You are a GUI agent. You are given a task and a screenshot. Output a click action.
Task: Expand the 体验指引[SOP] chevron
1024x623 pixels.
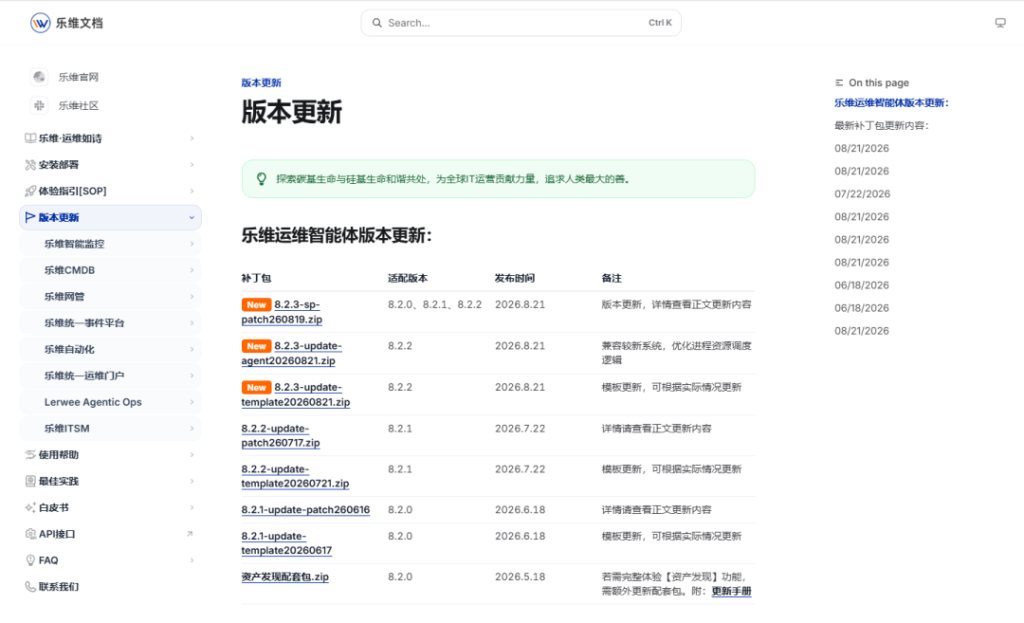tap(191, 191)
